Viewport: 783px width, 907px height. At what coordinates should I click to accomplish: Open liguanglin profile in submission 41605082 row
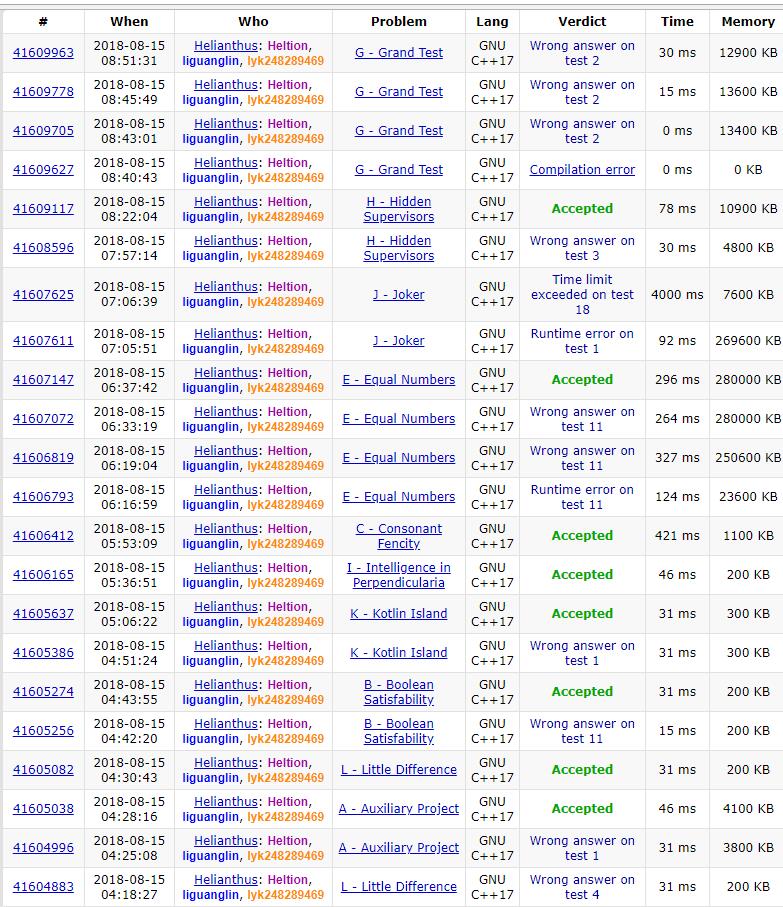210,778
